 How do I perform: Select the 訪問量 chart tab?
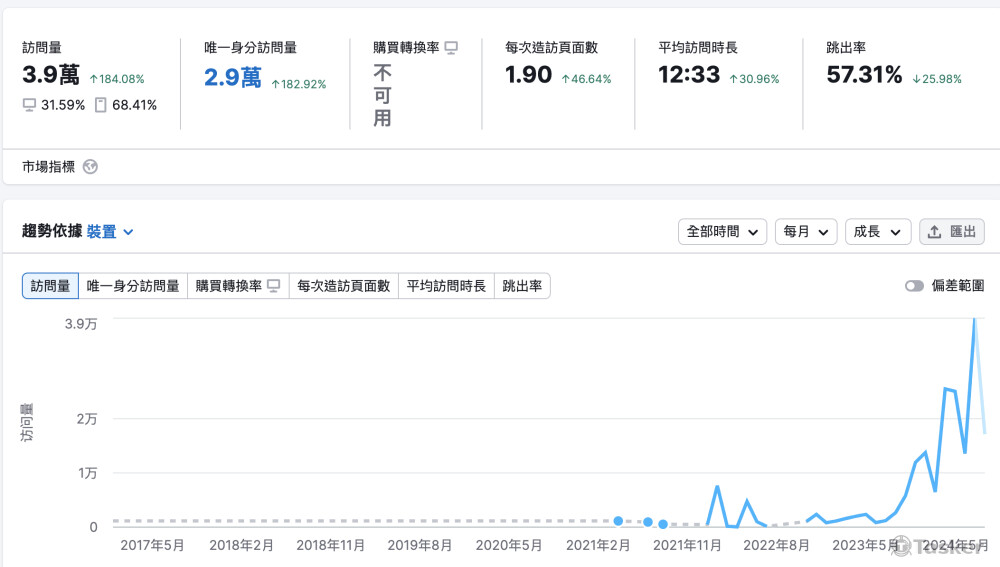[x=50, y=286]
